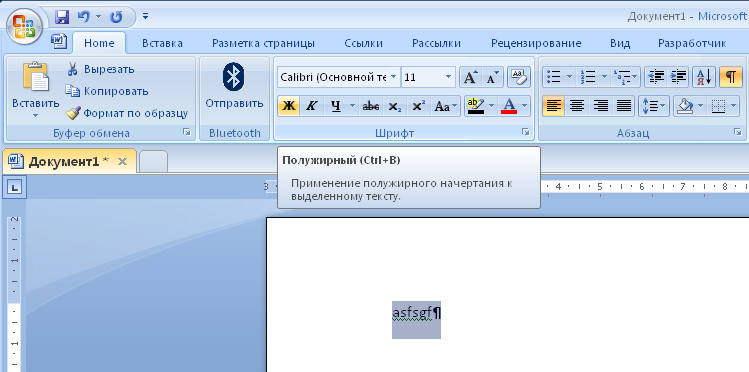Apply bulleted list

(554, 77)
